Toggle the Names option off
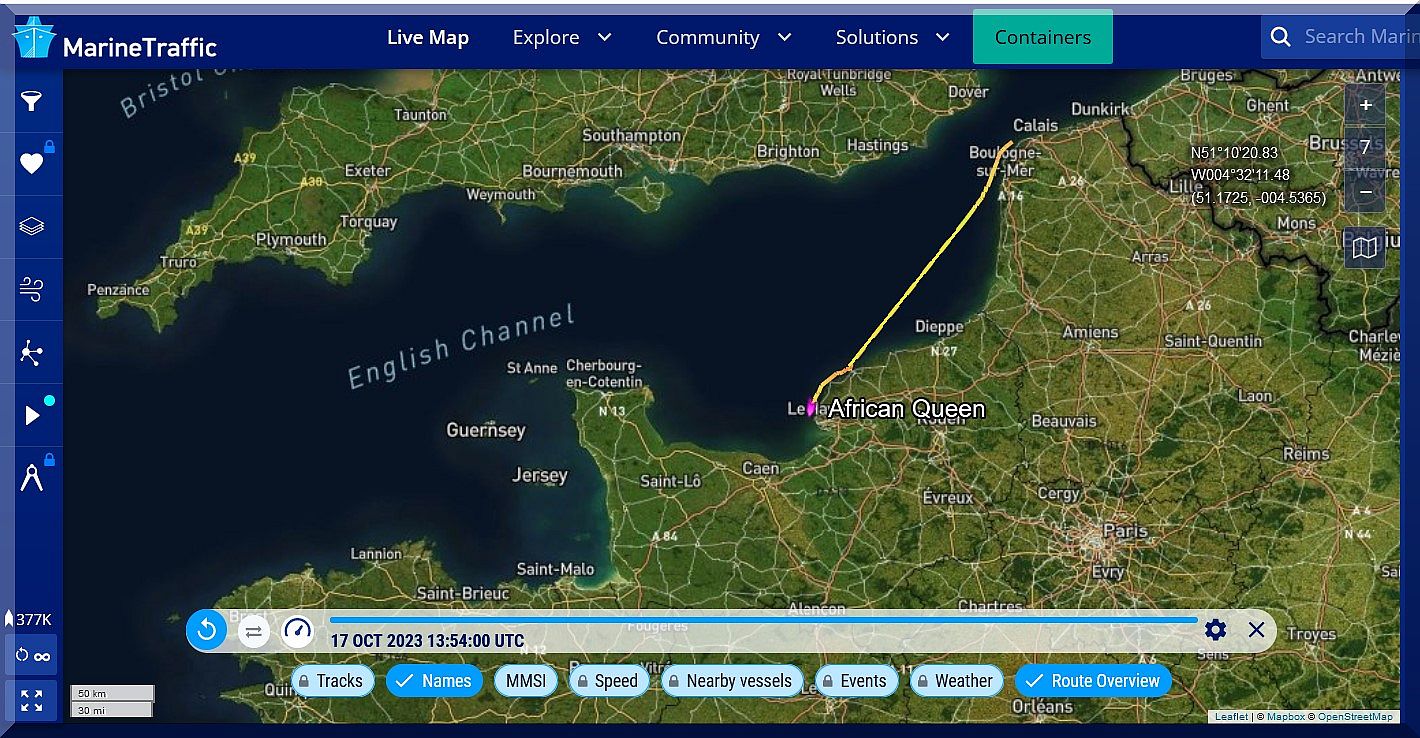This screenshot has height=738, width=1420. click(x=434, y=681)
